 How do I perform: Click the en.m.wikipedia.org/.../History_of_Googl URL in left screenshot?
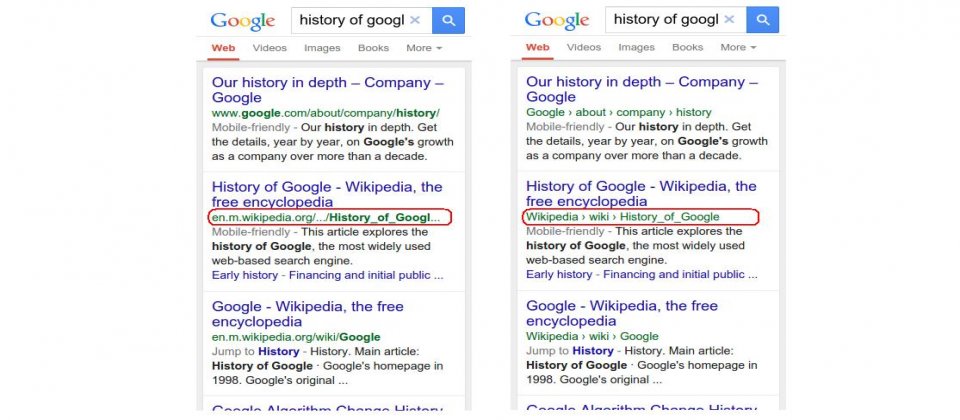(x=326, y=217)
